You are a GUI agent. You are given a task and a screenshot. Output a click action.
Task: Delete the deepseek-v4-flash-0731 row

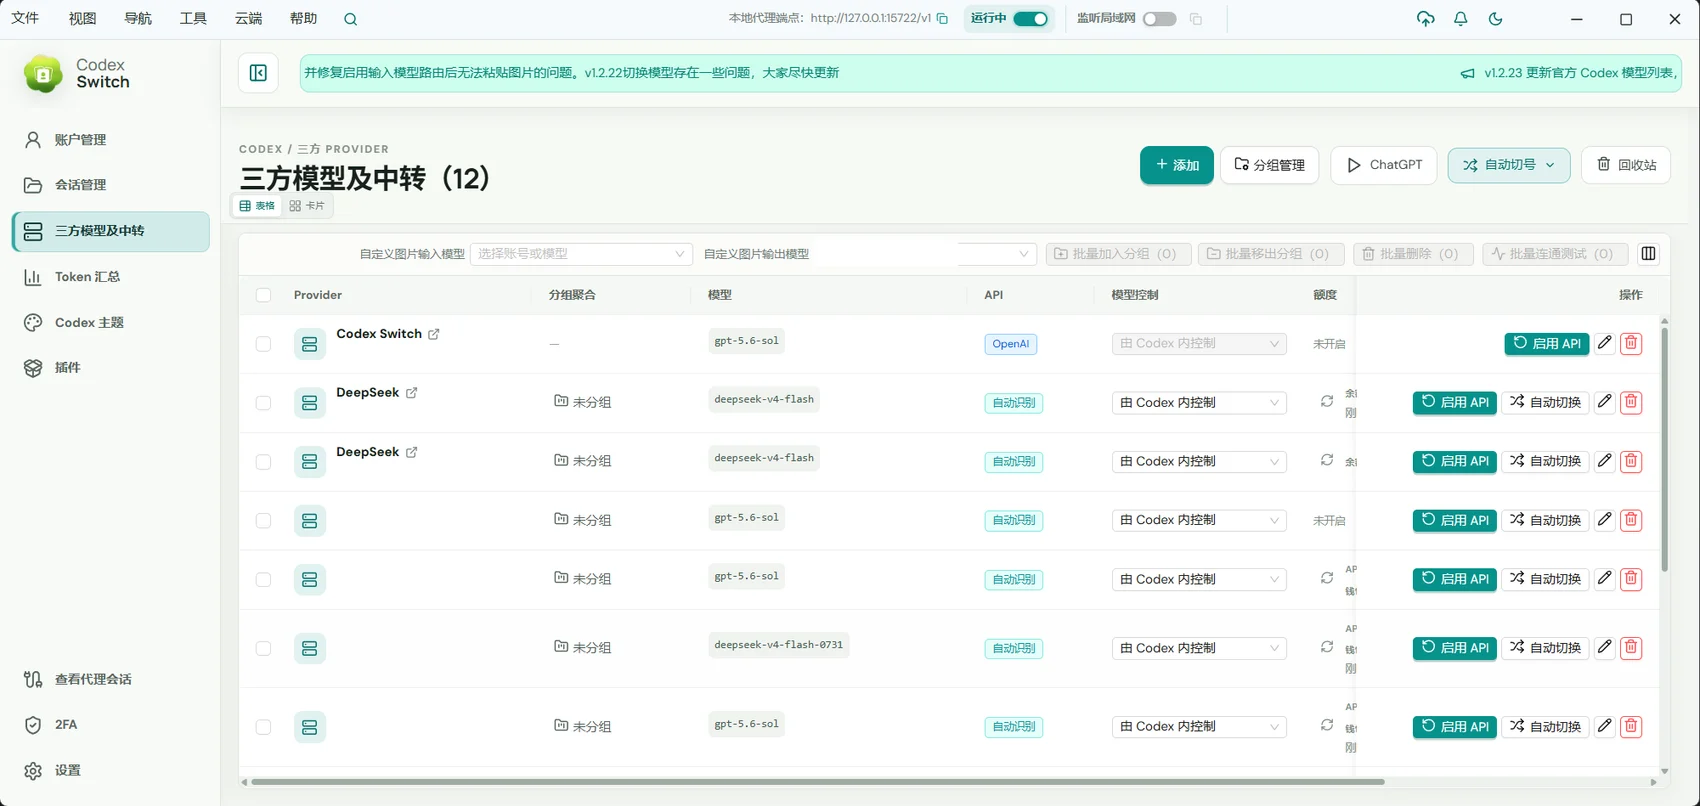1631,647
